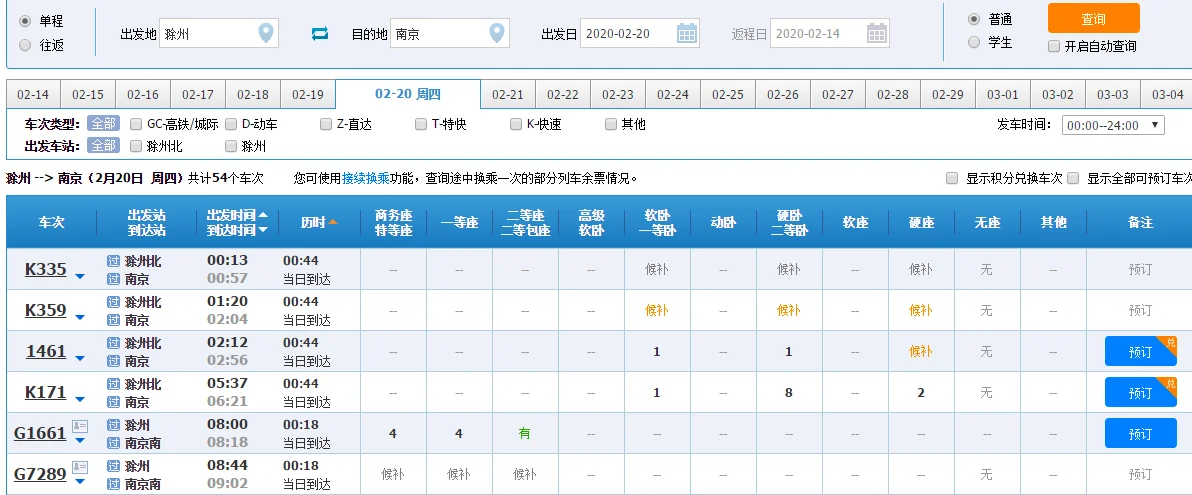Select the 单程 one-way radio button
1192x495 pixels.
click(x=25, y=21)
